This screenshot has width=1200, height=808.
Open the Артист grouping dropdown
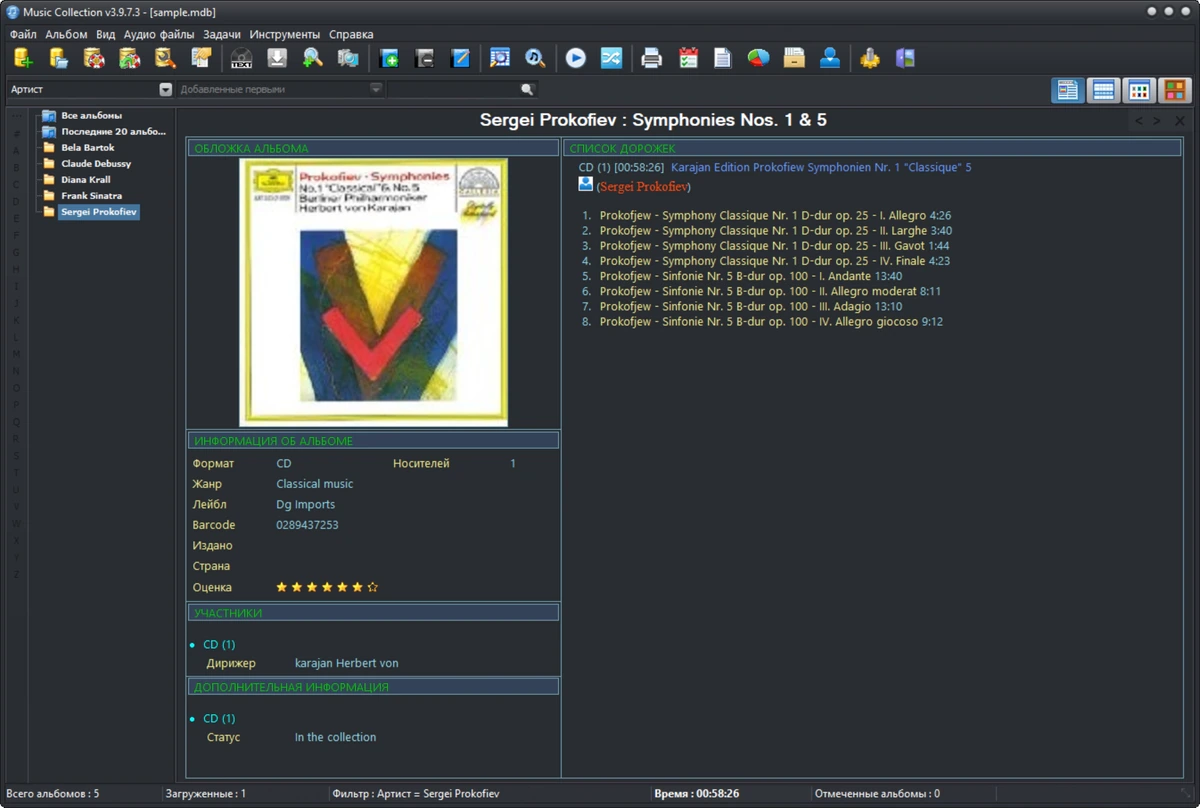pos(166,89)
